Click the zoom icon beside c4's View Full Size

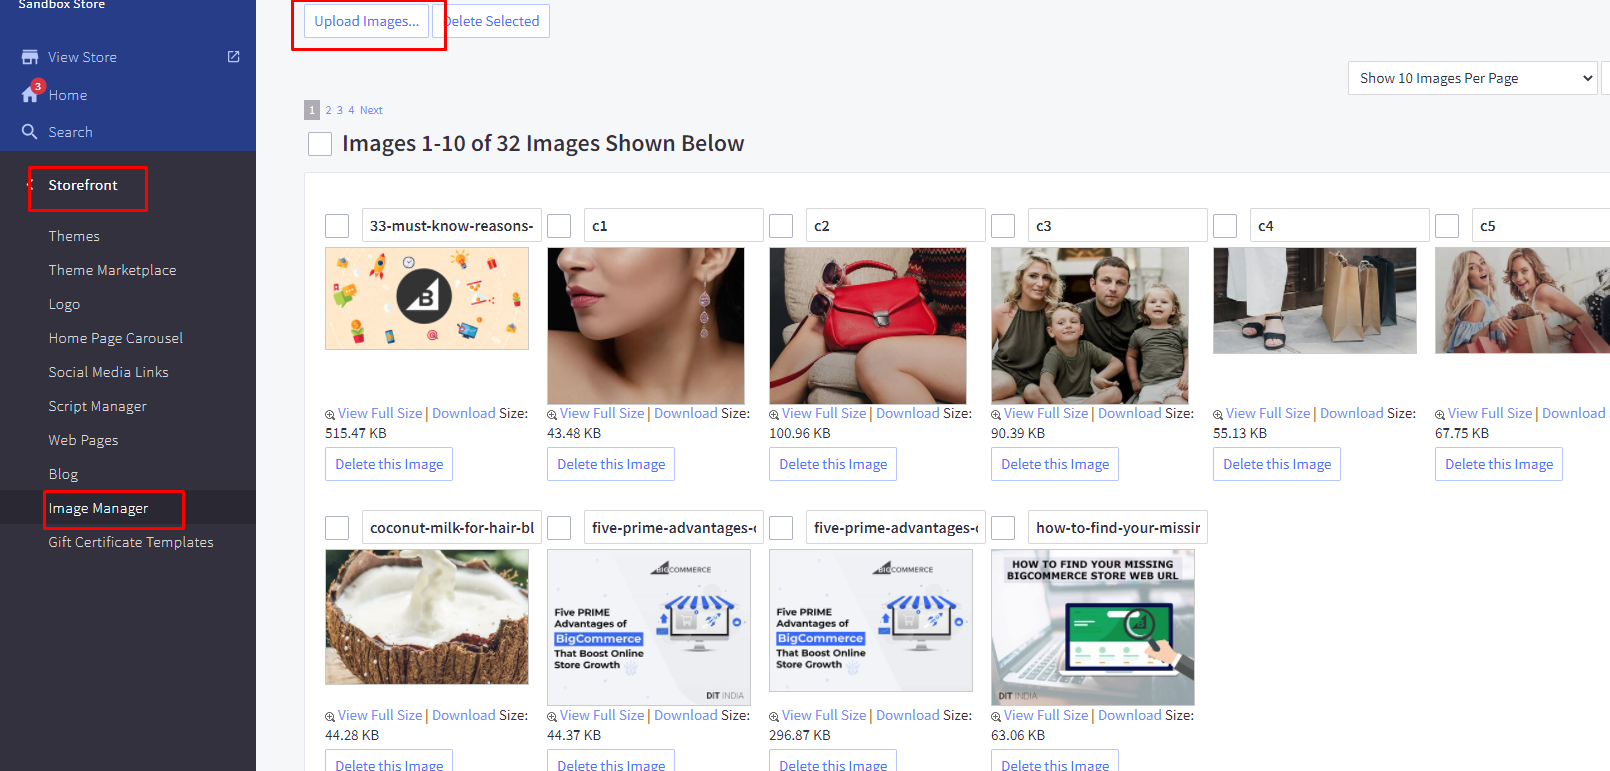1218,414
